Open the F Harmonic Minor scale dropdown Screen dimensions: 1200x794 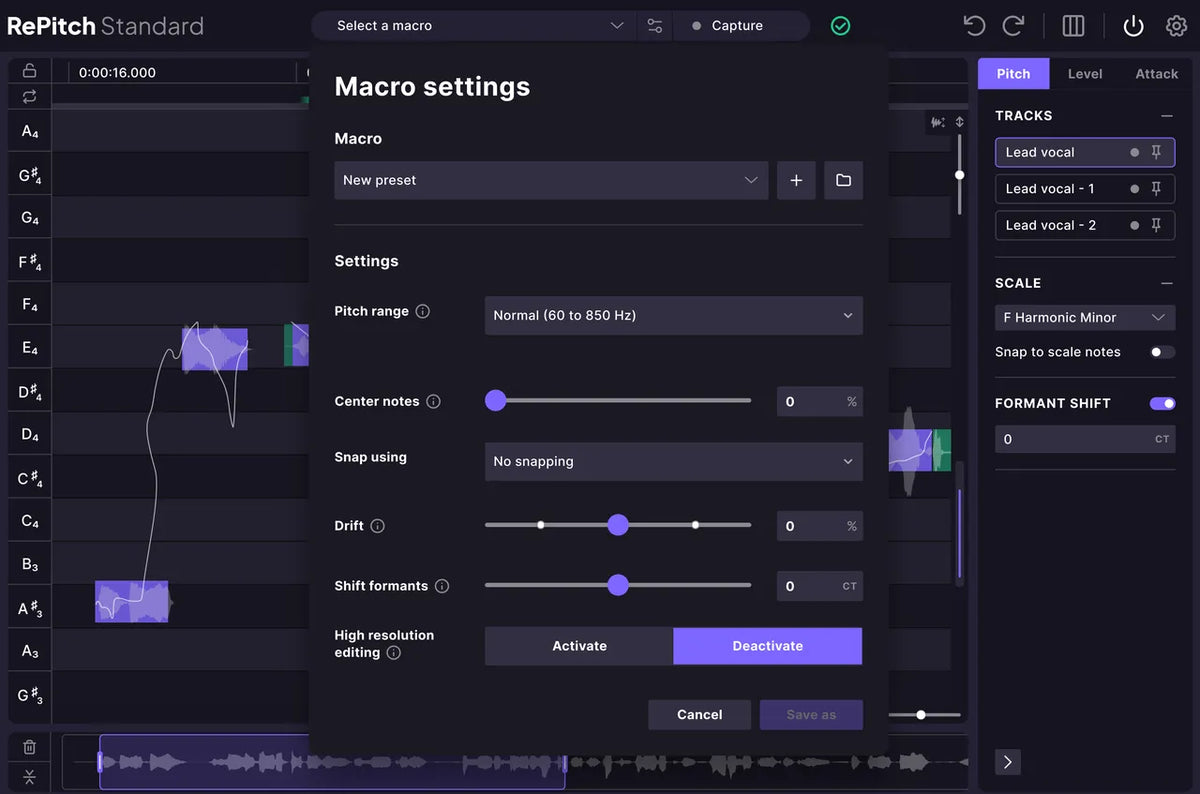(x=1085, y=317)
